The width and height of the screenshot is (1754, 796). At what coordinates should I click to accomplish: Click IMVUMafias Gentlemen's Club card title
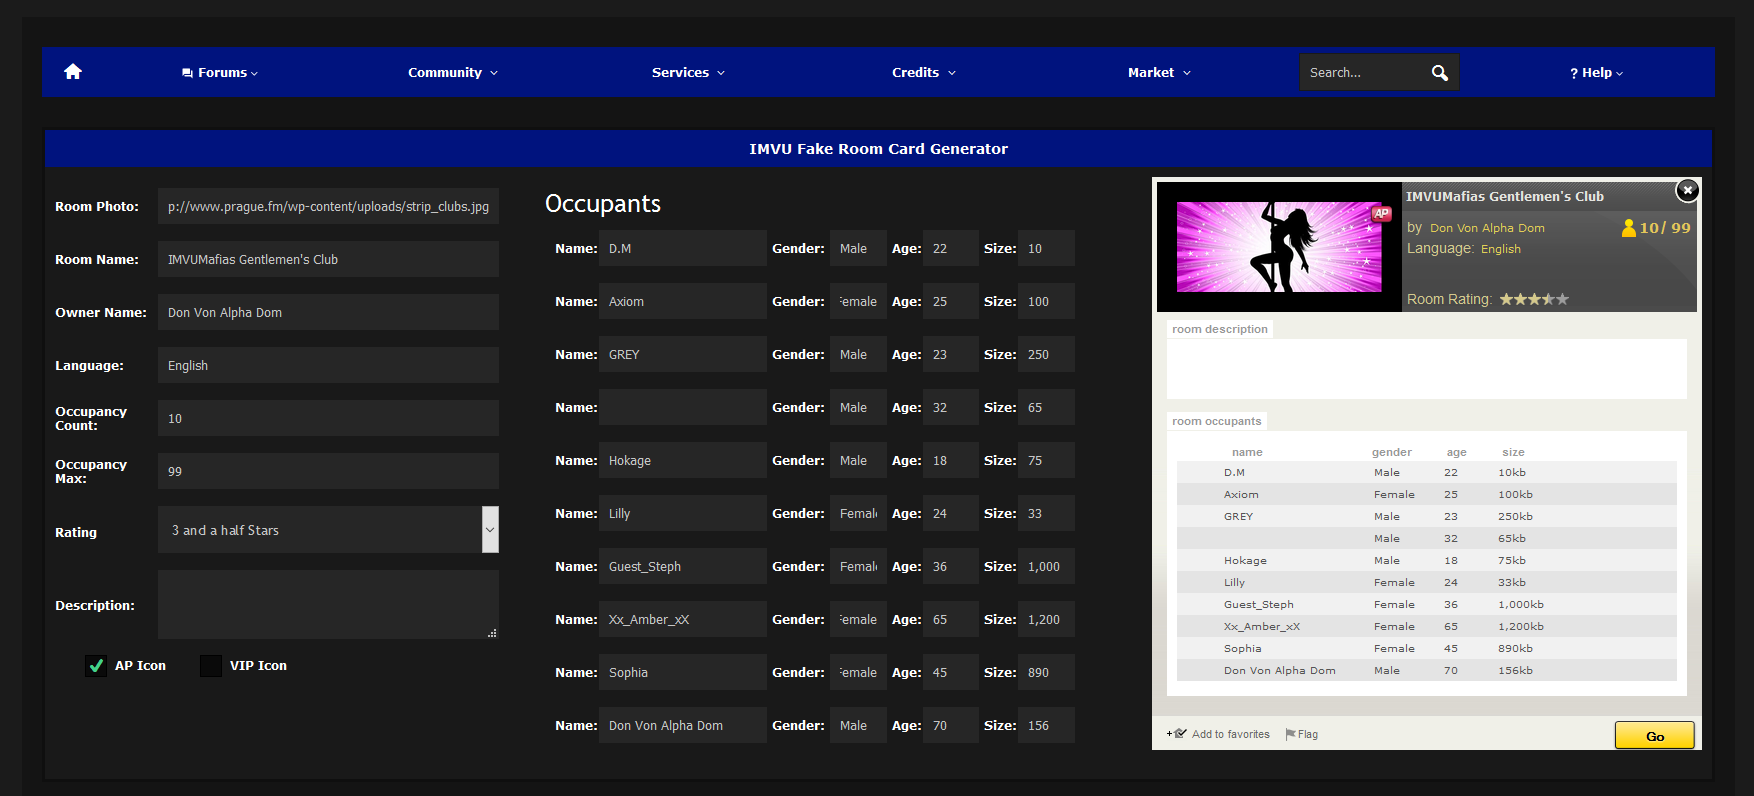pos(1505,196)
